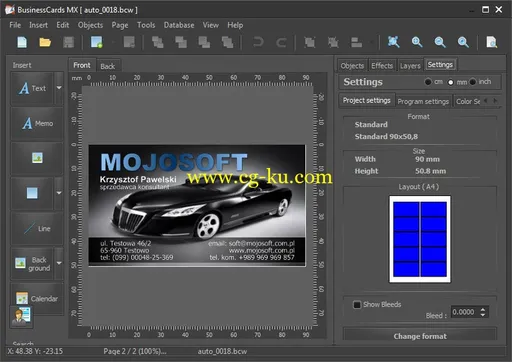Viewport: 512px width, 362px height.
Task: Click the New document toolbar icon
Action: (22, 42)
